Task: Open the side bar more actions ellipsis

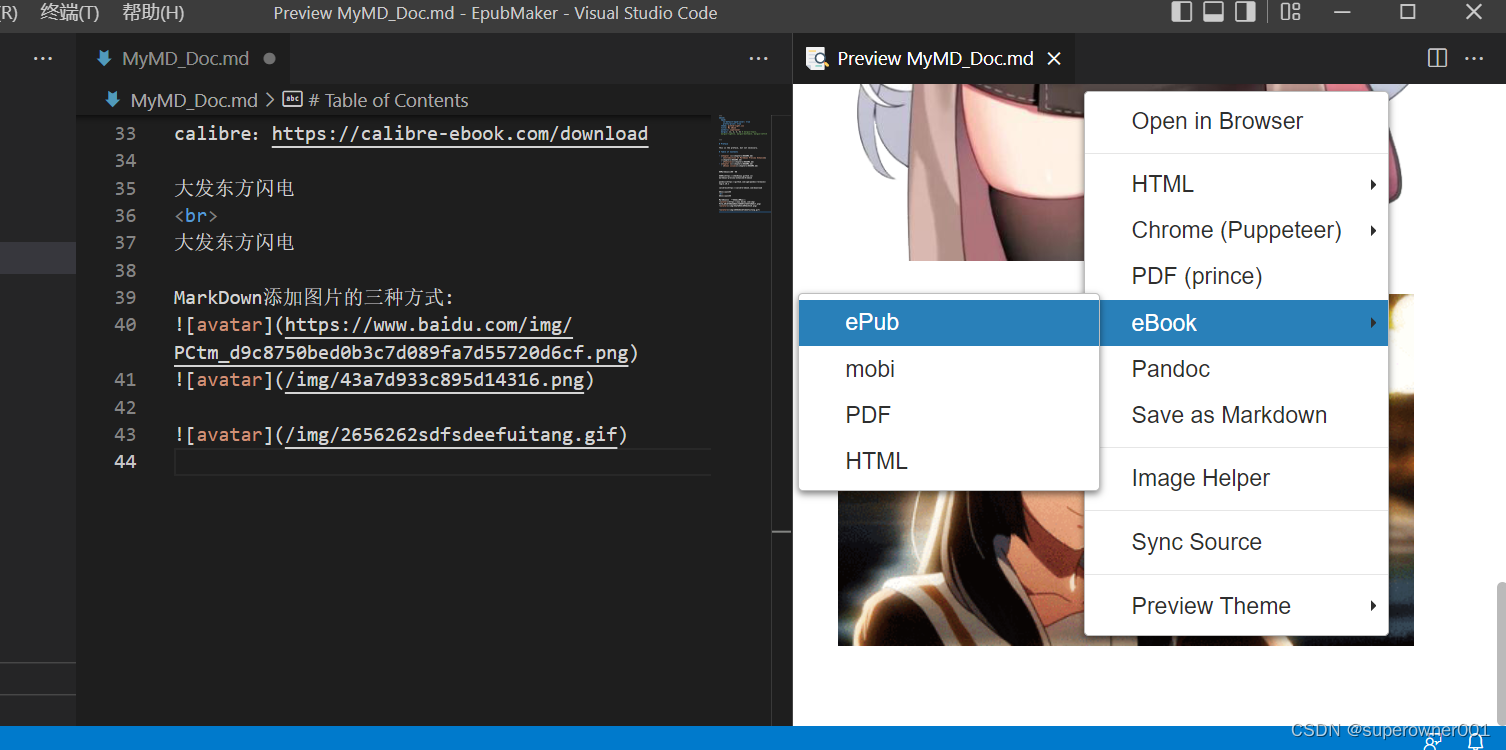Action: coord(43,58)
